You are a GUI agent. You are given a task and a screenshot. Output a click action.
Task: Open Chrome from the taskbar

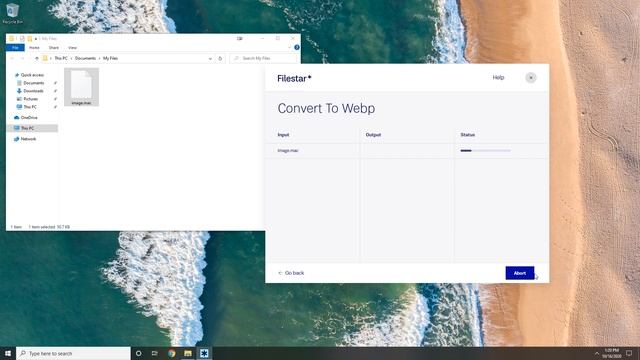pyautogui.click(x=171, y=353)
